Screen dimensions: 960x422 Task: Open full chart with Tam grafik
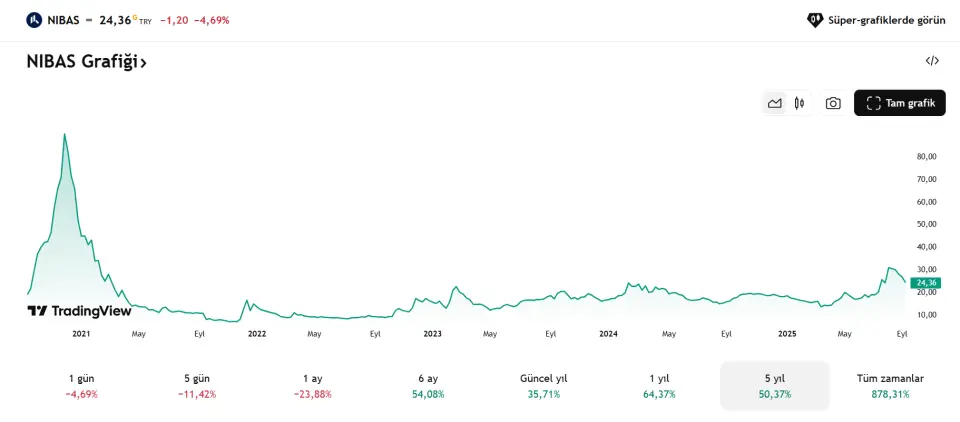click(900, 103)
